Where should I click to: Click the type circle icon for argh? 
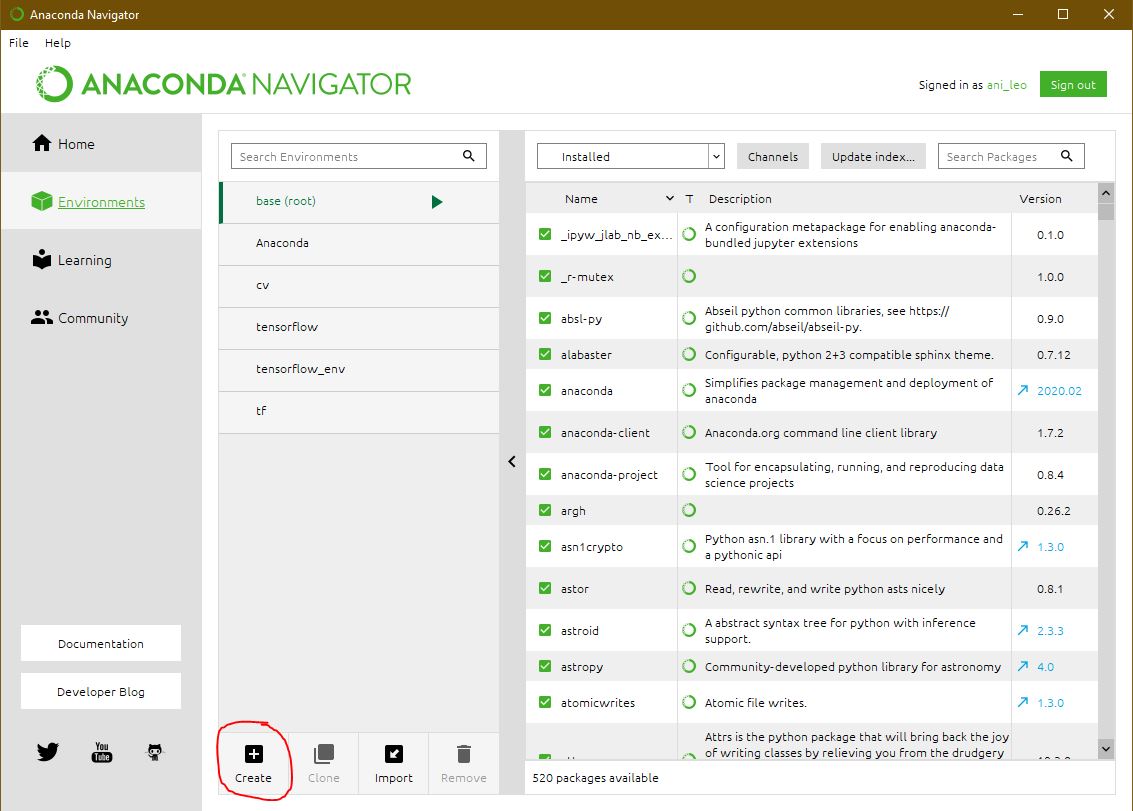689,510
